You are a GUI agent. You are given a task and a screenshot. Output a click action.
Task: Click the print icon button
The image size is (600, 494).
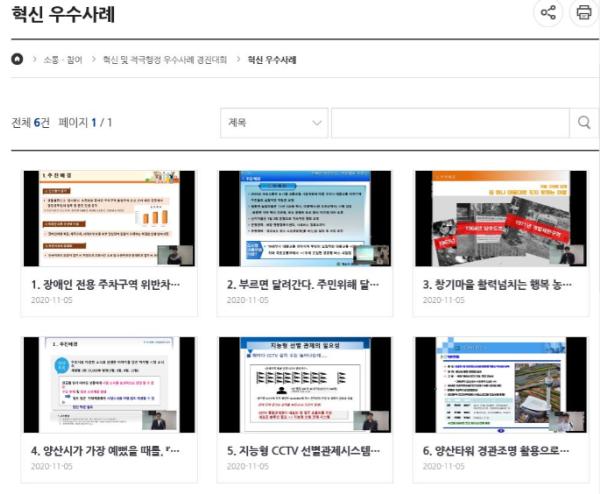coord(582,13)
